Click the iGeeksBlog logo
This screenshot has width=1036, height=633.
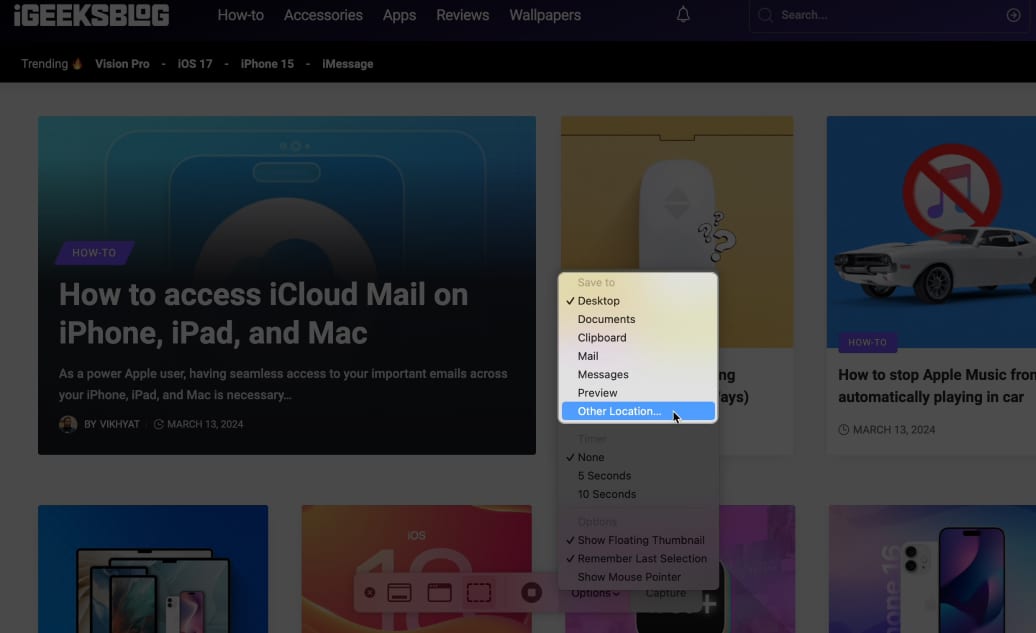(x=91, y=15)
